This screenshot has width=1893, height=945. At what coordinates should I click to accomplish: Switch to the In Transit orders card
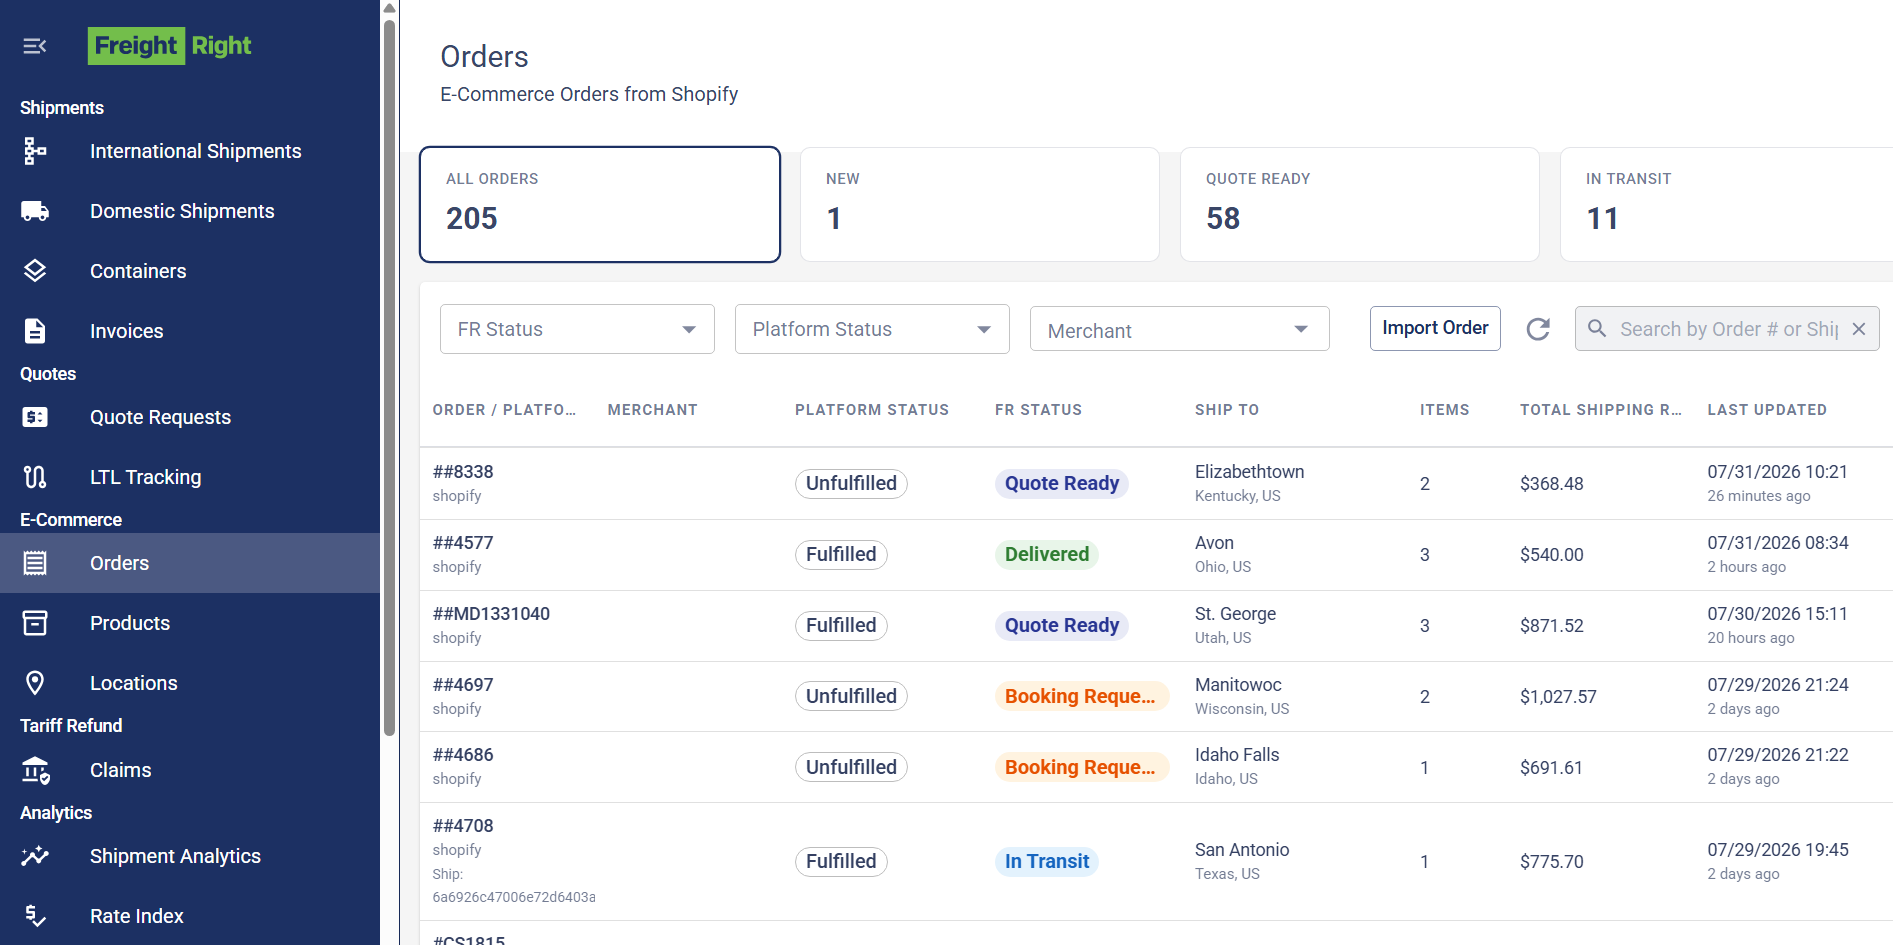tap(1726, 205)
